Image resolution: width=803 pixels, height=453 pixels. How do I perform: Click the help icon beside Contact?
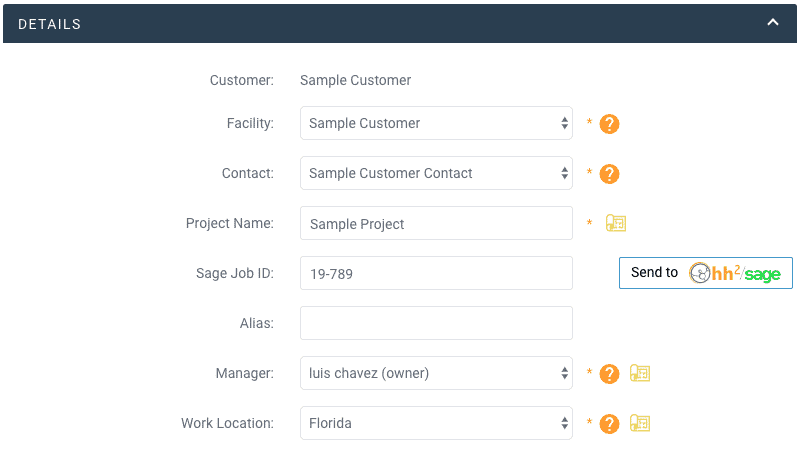tap(609, 174)
